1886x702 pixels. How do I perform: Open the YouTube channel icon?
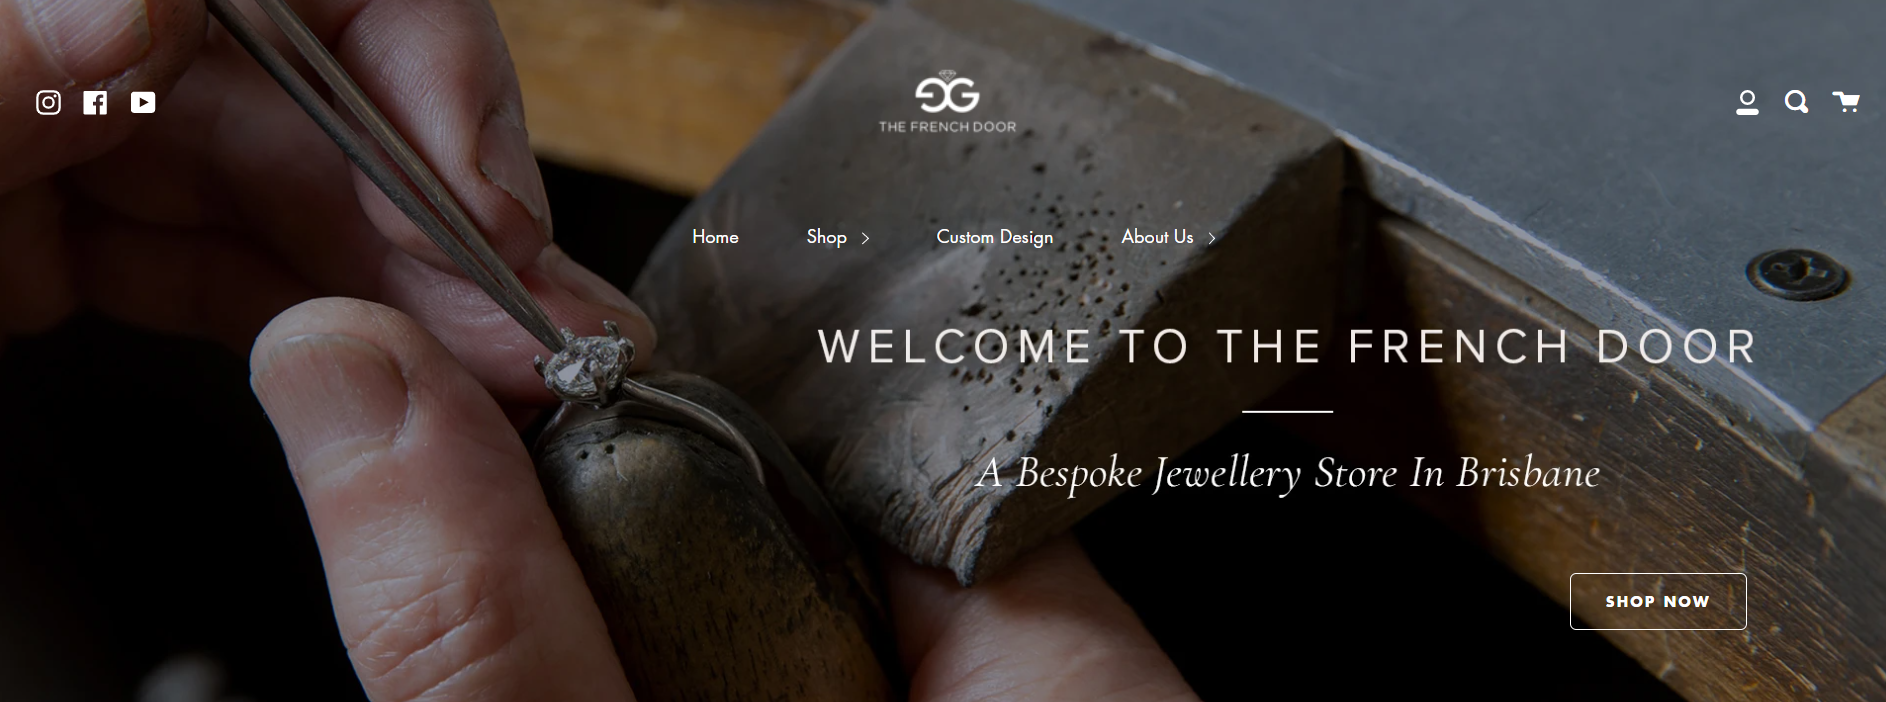[x=143, y=102]
